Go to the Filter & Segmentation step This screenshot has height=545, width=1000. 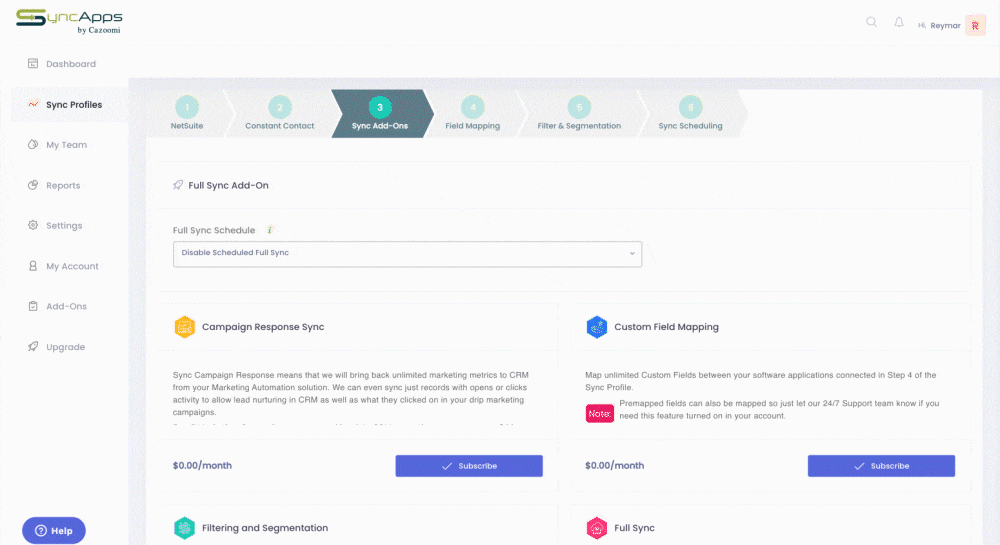point(579,113)
